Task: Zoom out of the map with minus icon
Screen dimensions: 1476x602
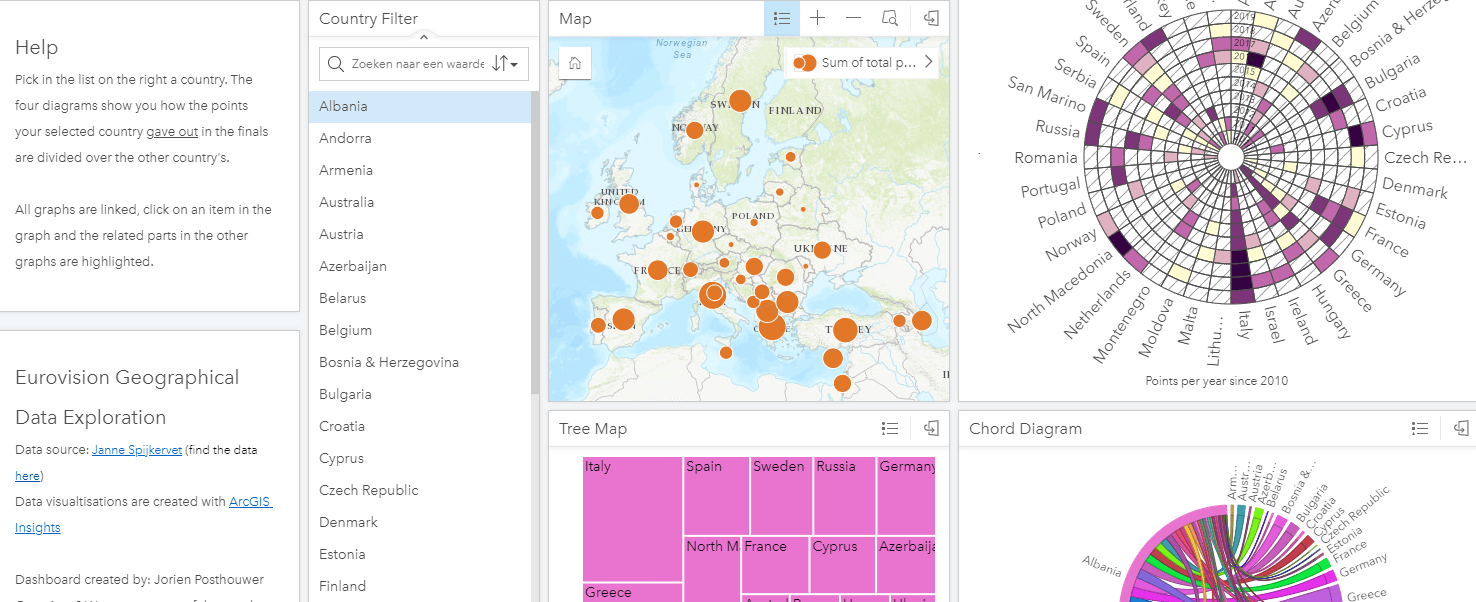Action: click(853, 18)
